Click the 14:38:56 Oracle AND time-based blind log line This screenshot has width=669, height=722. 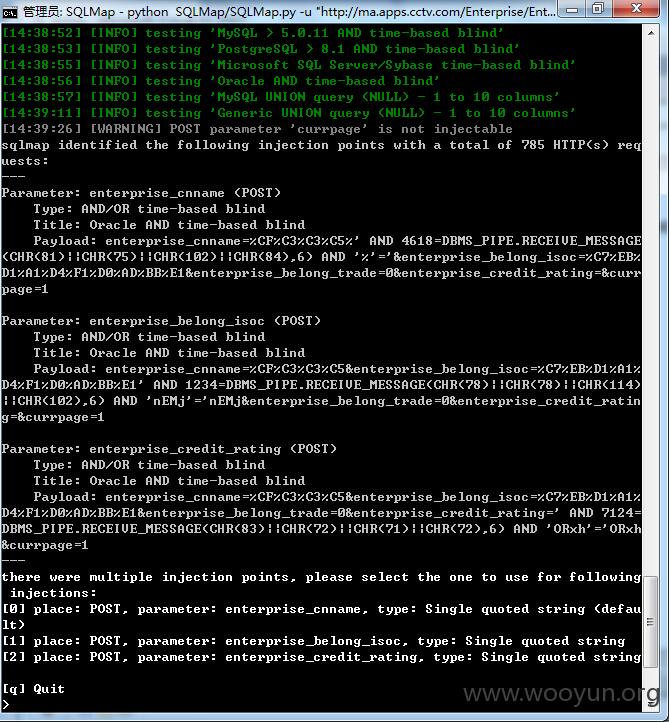click(221, 81)
